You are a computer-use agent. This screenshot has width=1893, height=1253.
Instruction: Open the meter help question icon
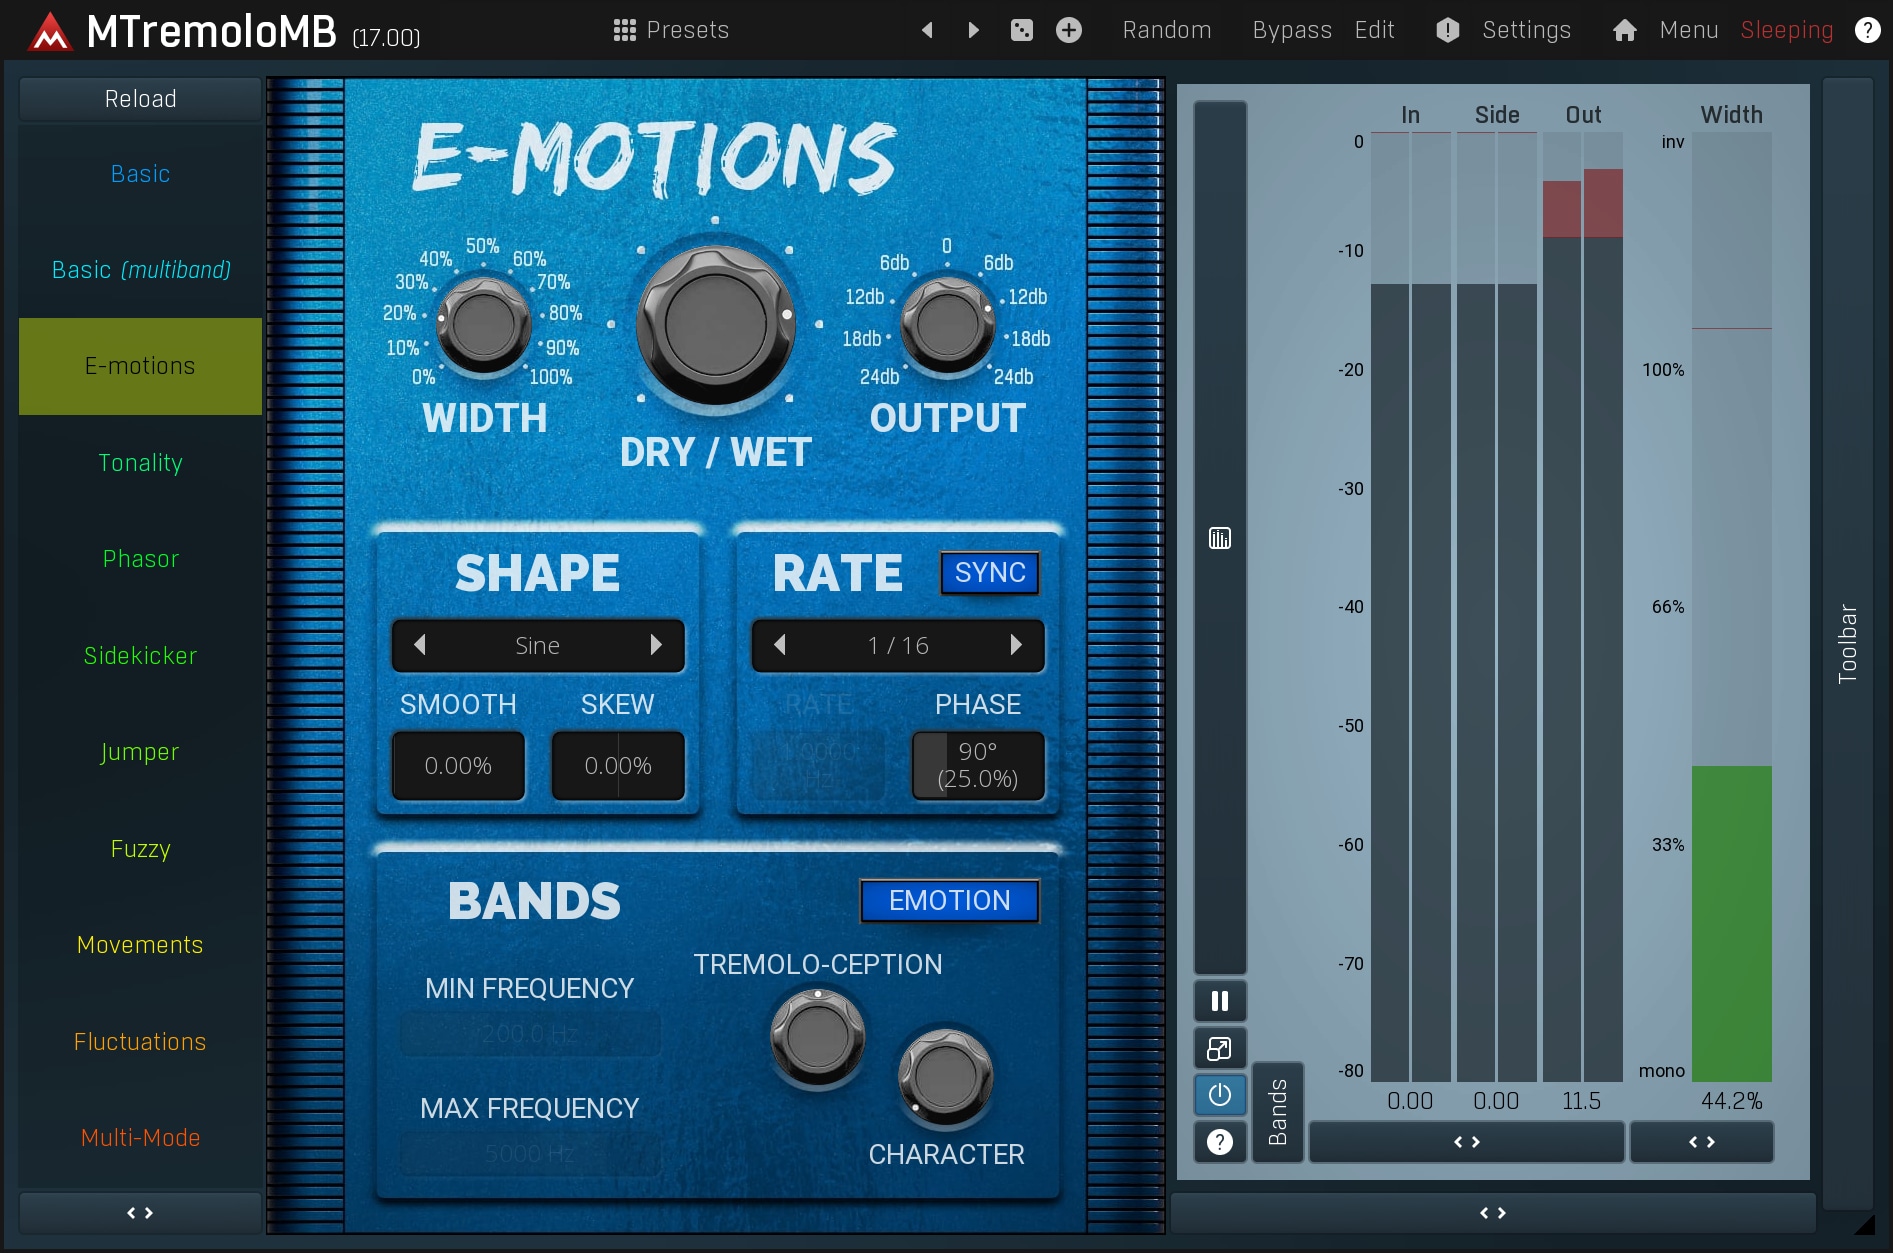pyautogui.click(x=1219, y=1142)
